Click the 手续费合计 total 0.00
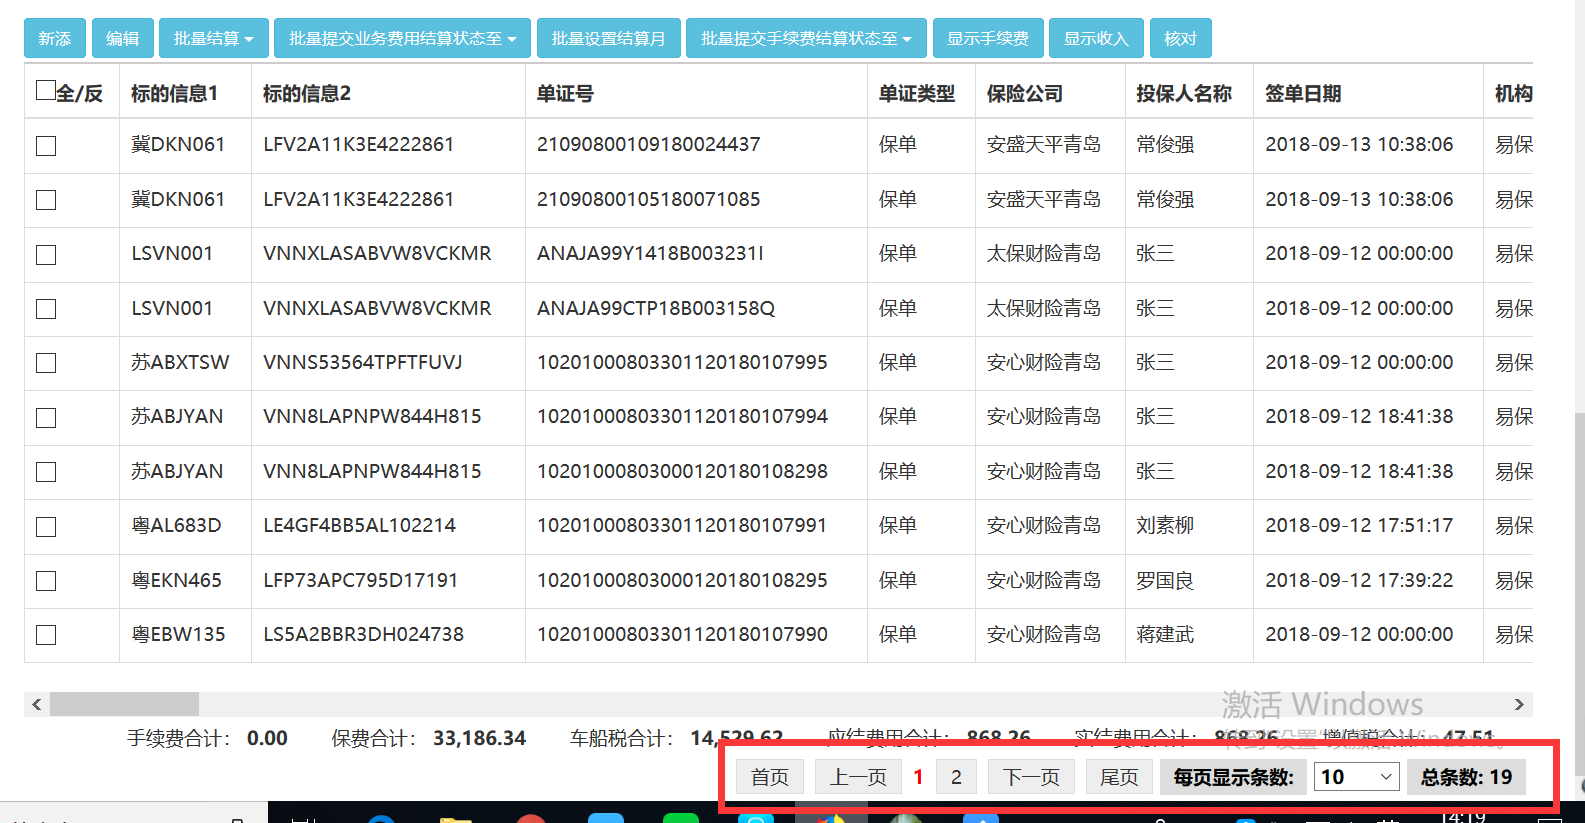 (x=267, y=738)
